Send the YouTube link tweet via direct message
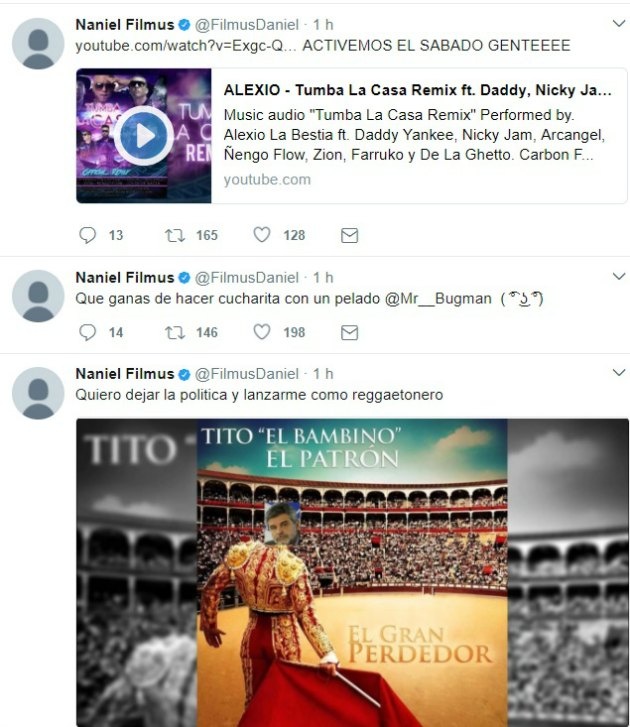 (x=350, y=236)
